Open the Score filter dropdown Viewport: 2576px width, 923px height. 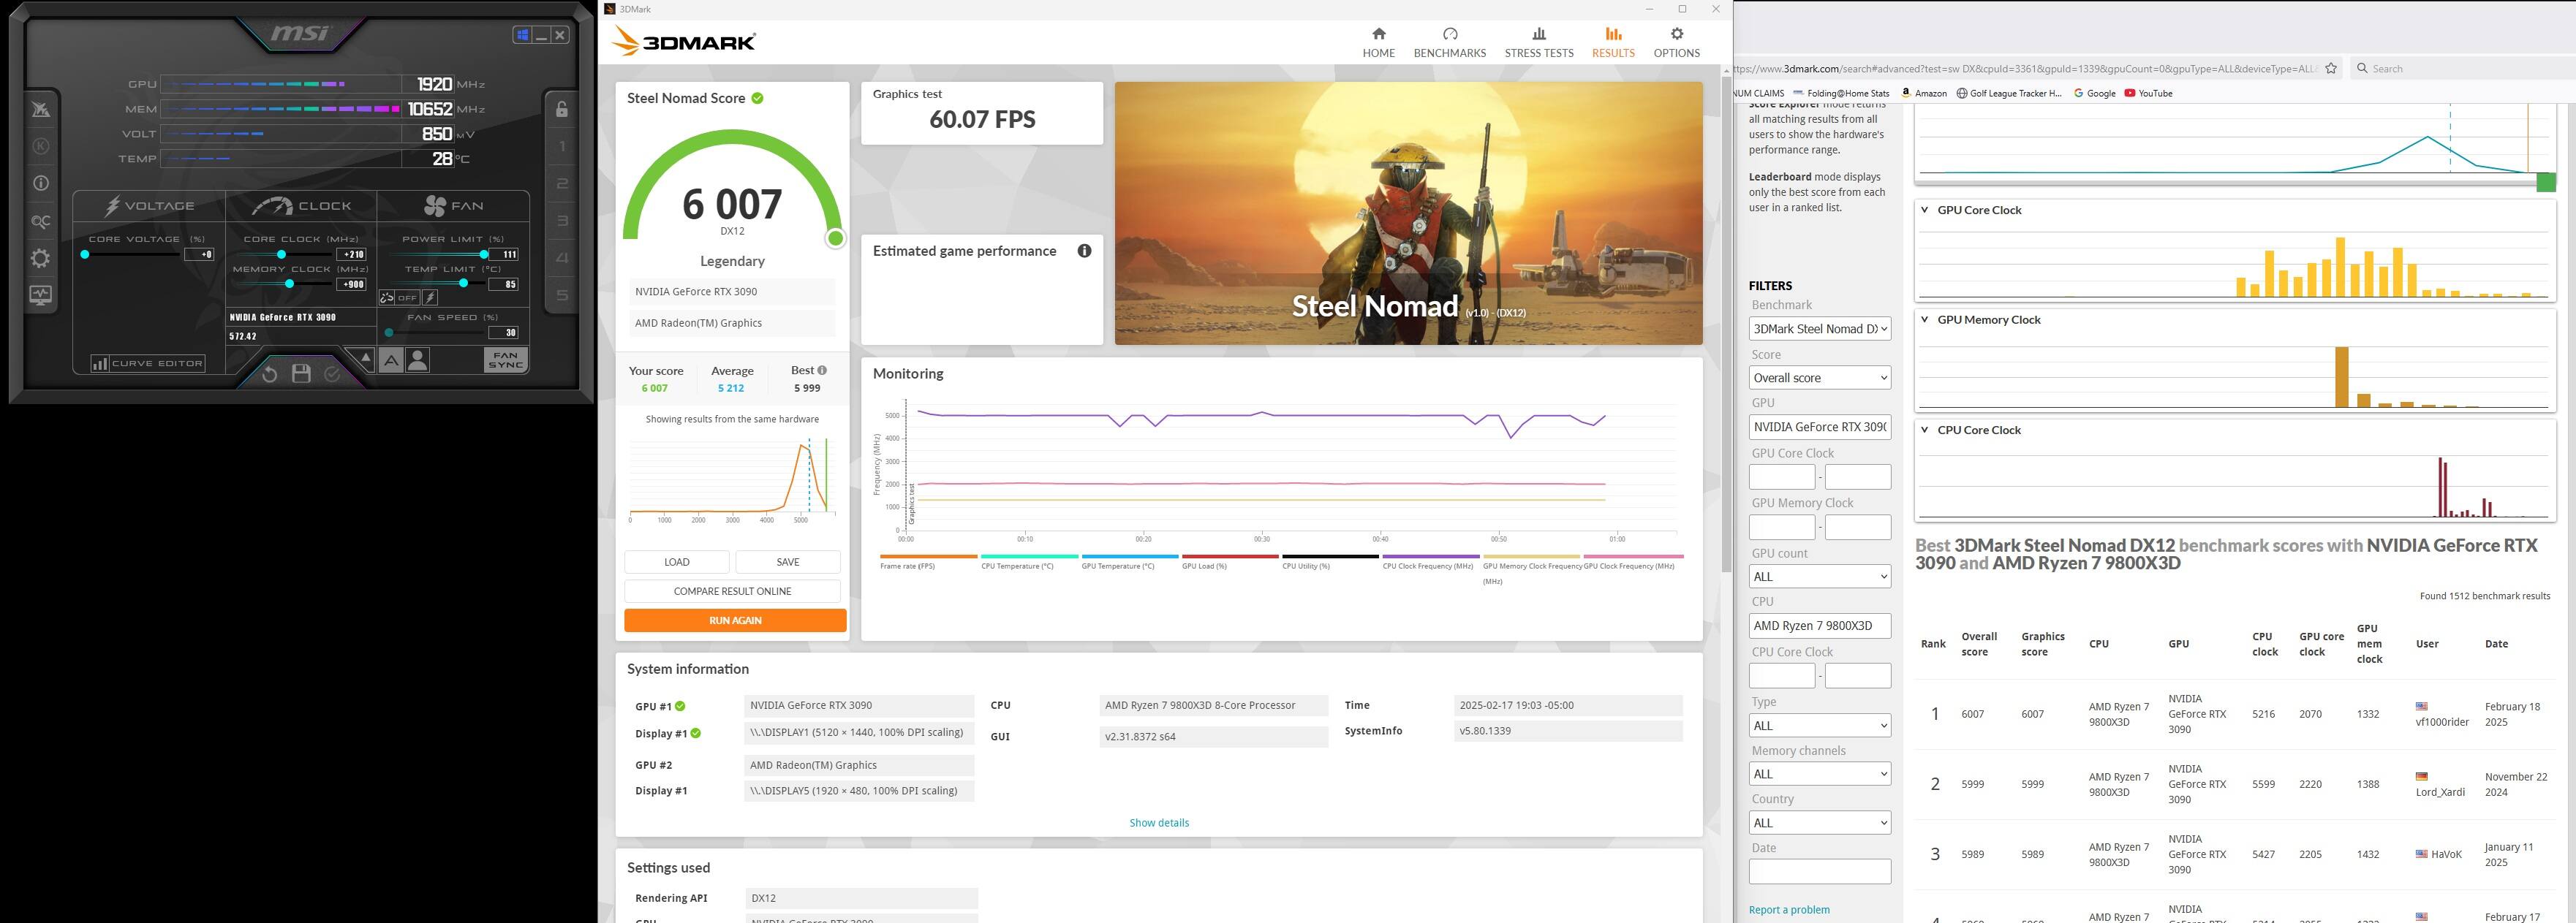1819,378
